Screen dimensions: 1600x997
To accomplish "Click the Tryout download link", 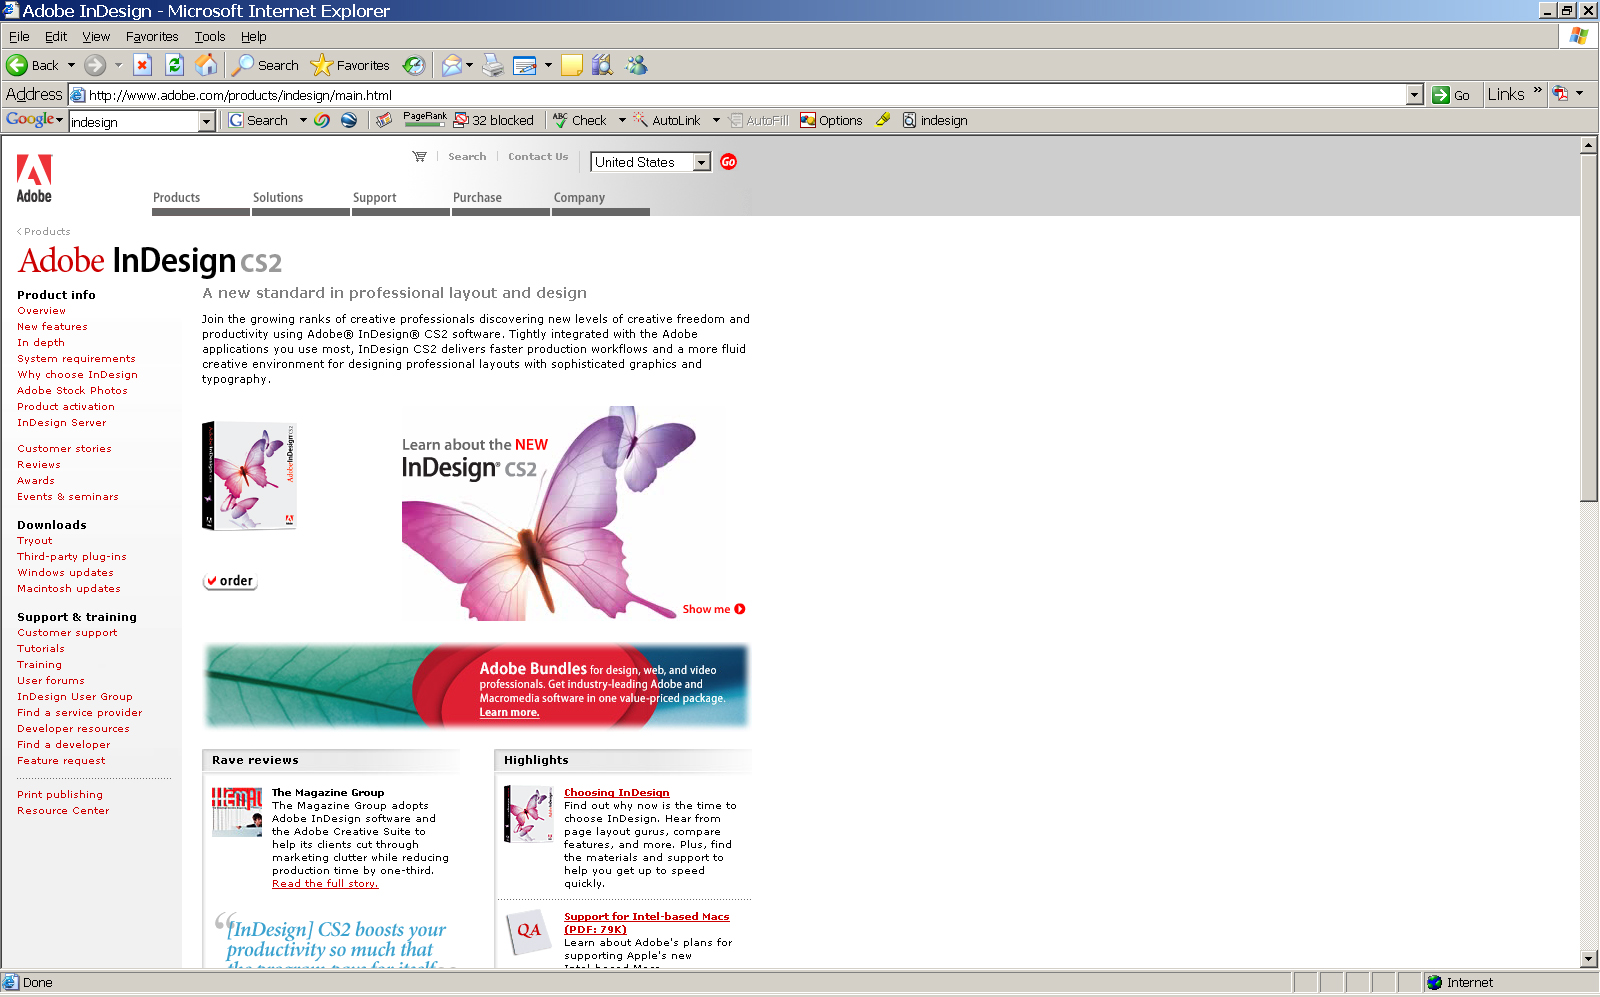I will click(35, 541).
